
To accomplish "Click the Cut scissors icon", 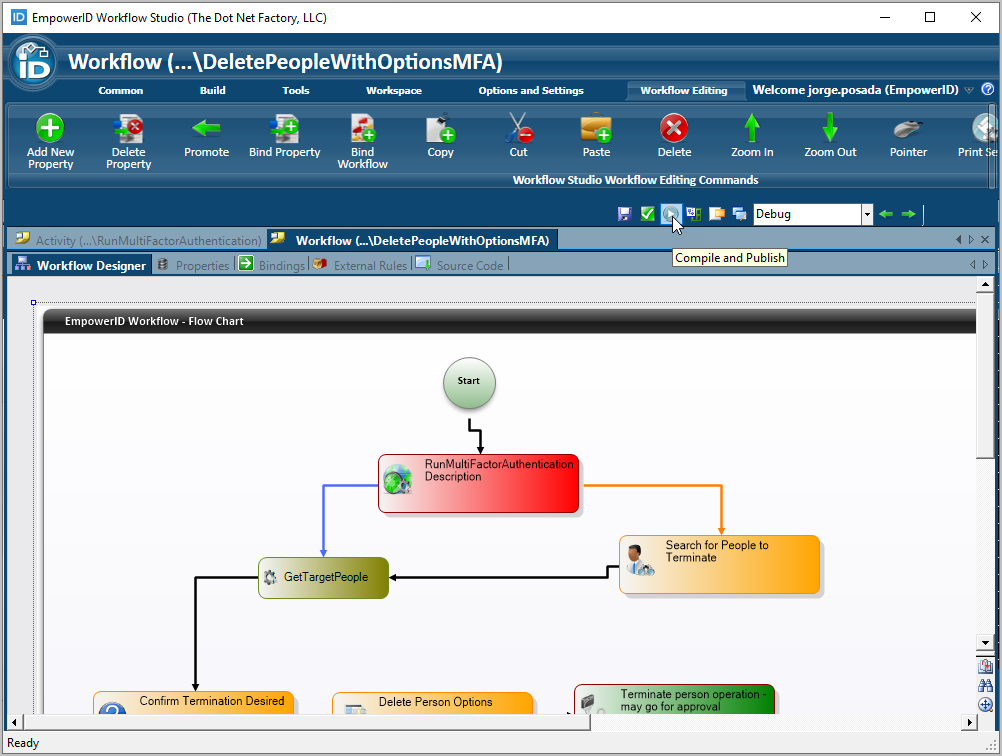I will pos(518,128).
